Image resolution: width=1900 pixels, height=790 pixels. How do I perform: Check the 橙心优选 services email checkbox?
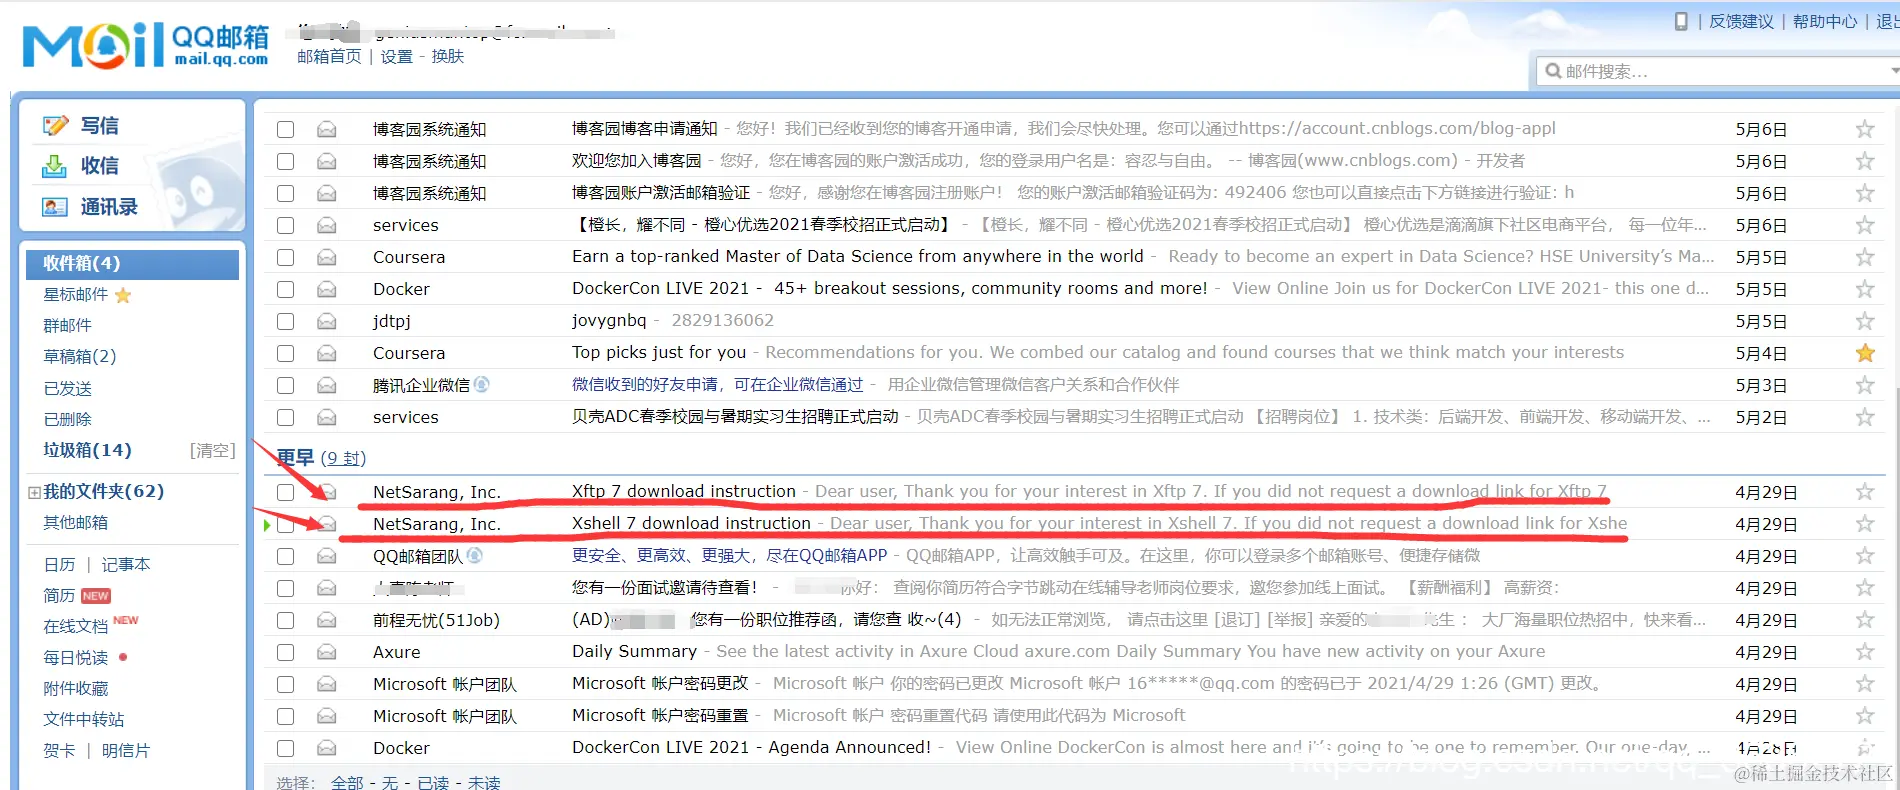(286, 225)
